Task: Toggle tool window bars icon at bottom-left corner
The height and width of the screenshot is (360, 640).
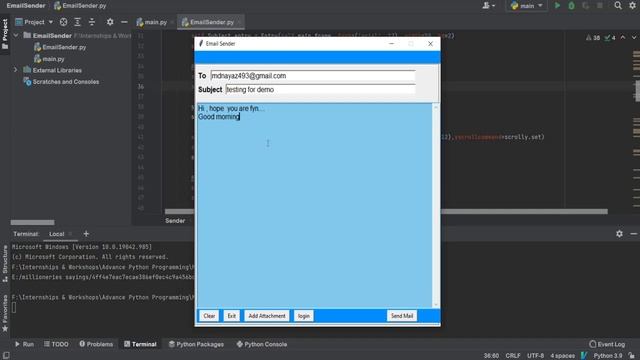Action: (x=6, y=356)
